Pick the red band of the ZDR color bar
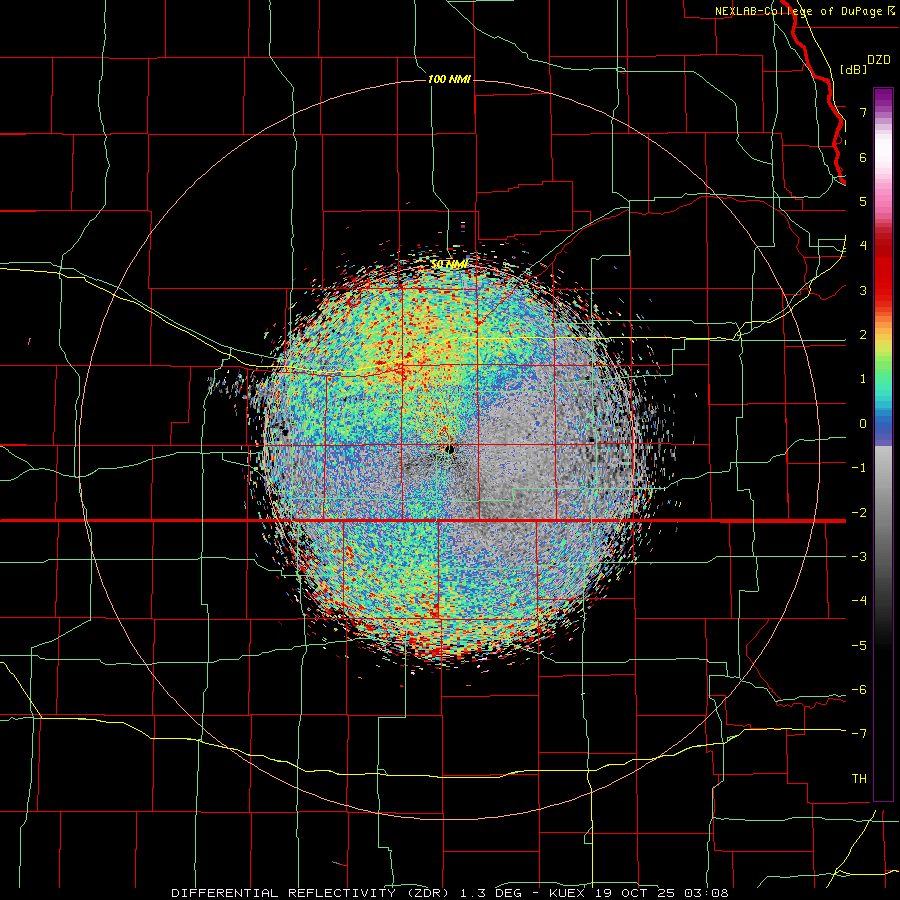 [883, 273]
